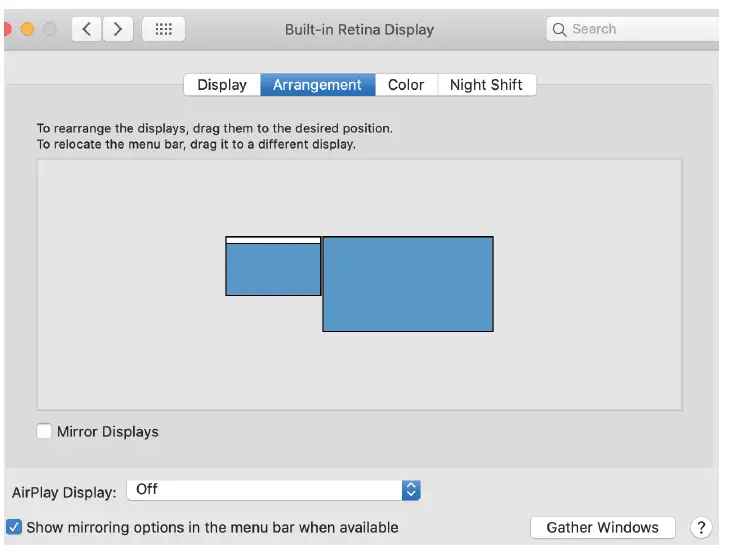Open the Color tab
Screen dimensions: 737x556
point(406,85)
